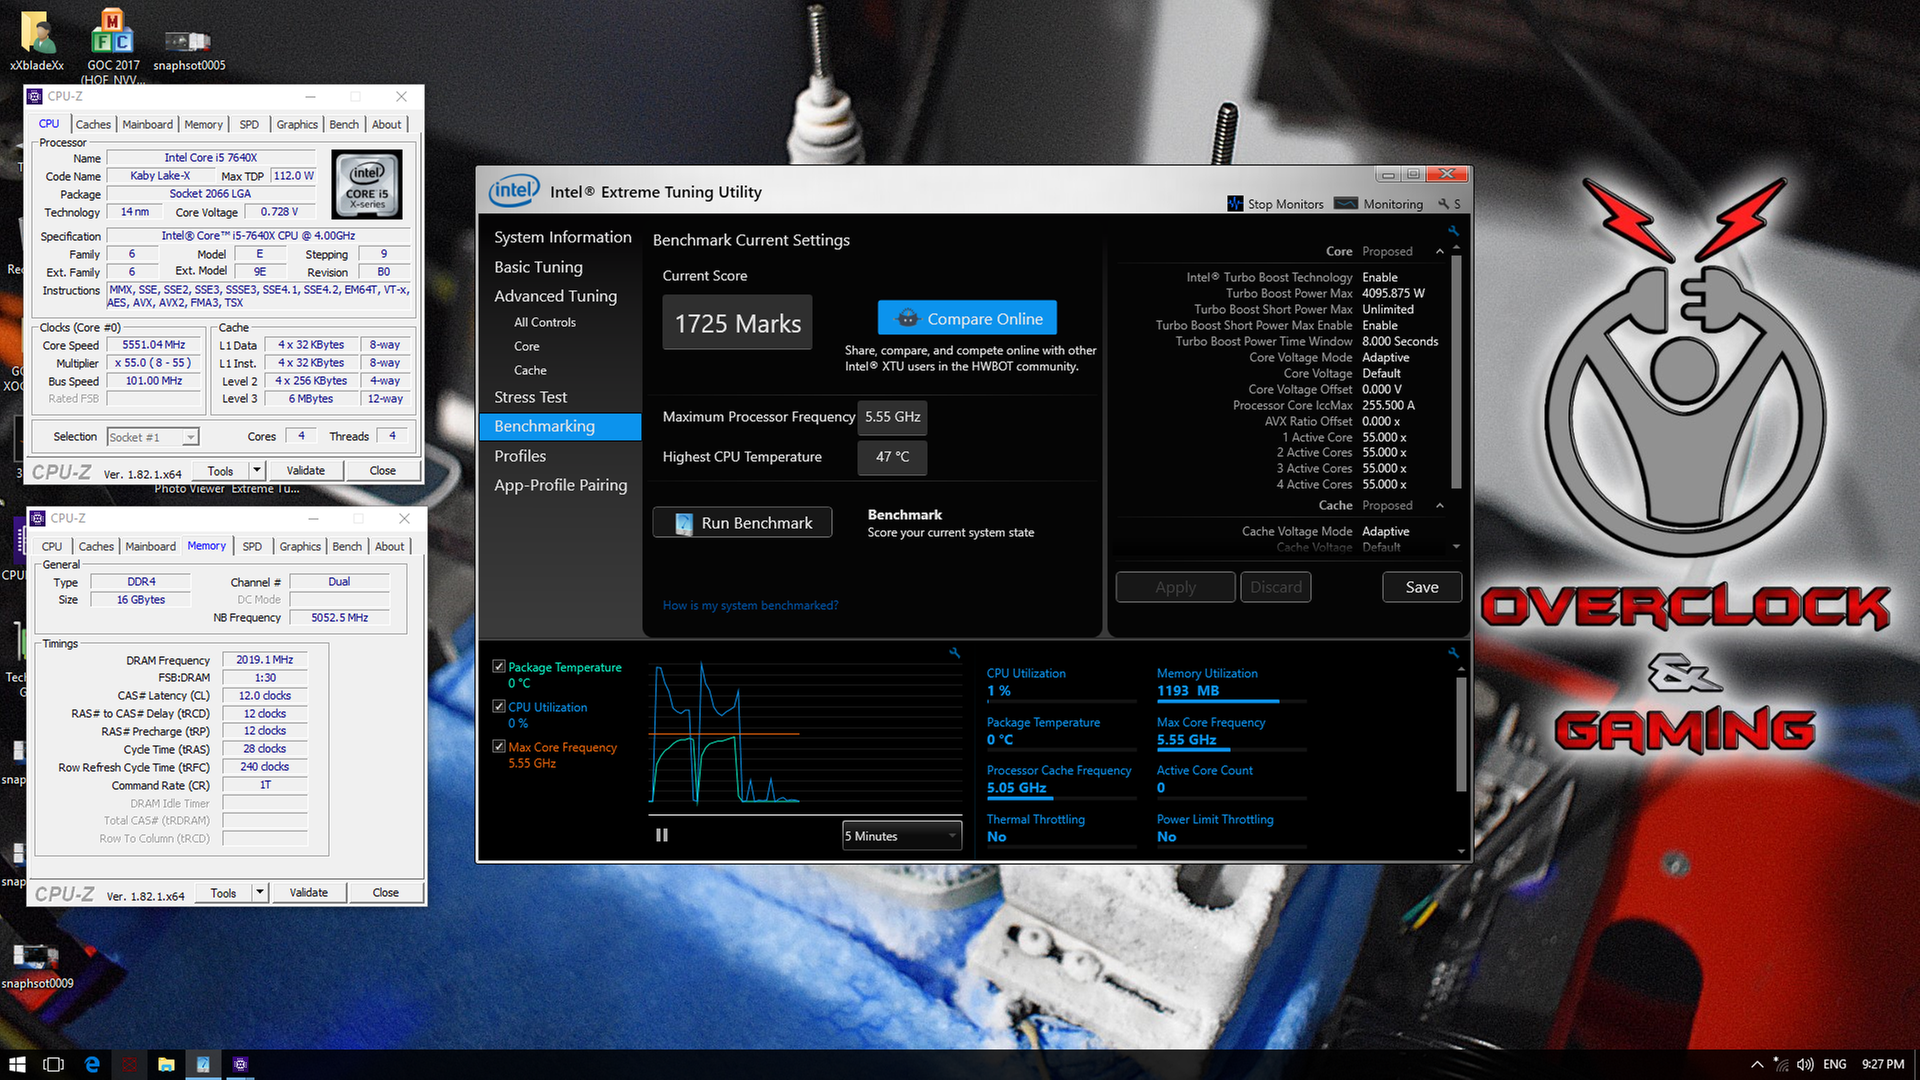Click the wrench icon above the monitor values panel
This screenshot has height=1080, width=1920.
(x=1453, y=653)
